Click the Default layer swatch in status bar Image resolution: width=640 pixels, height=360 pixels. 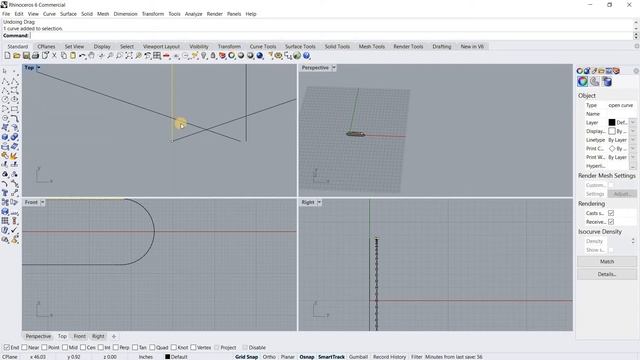167,357
